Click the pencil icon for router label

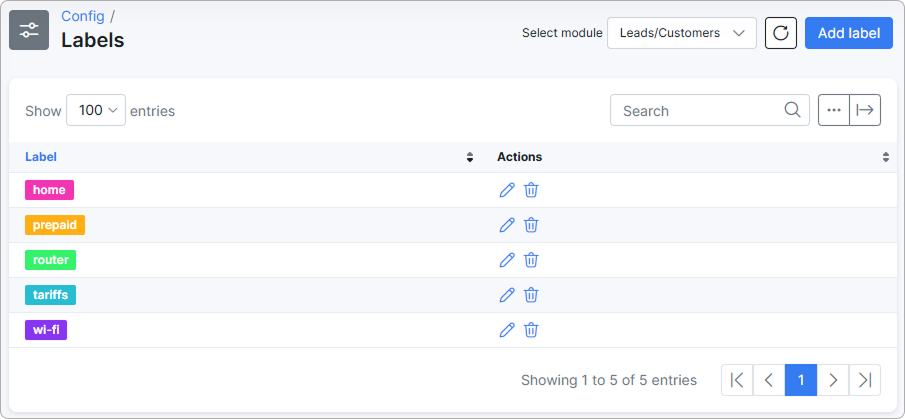click(507, 260)
